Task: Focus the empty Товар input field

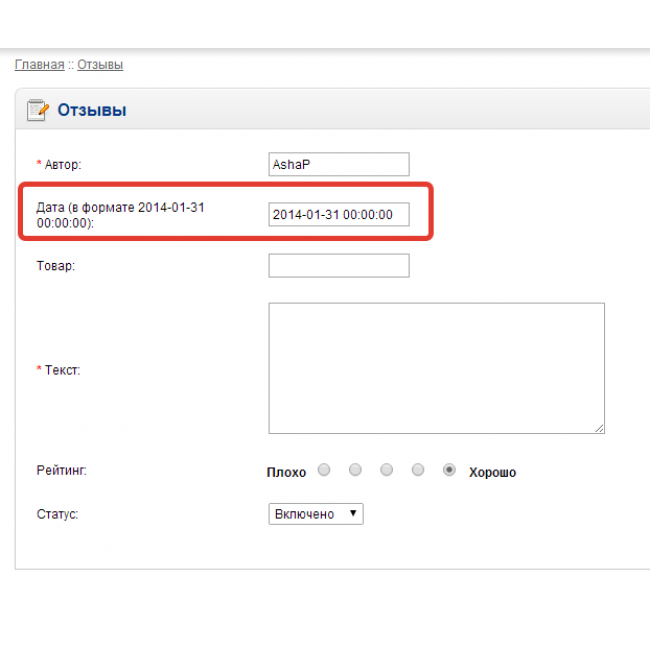Action: click(x=339, y=266)
